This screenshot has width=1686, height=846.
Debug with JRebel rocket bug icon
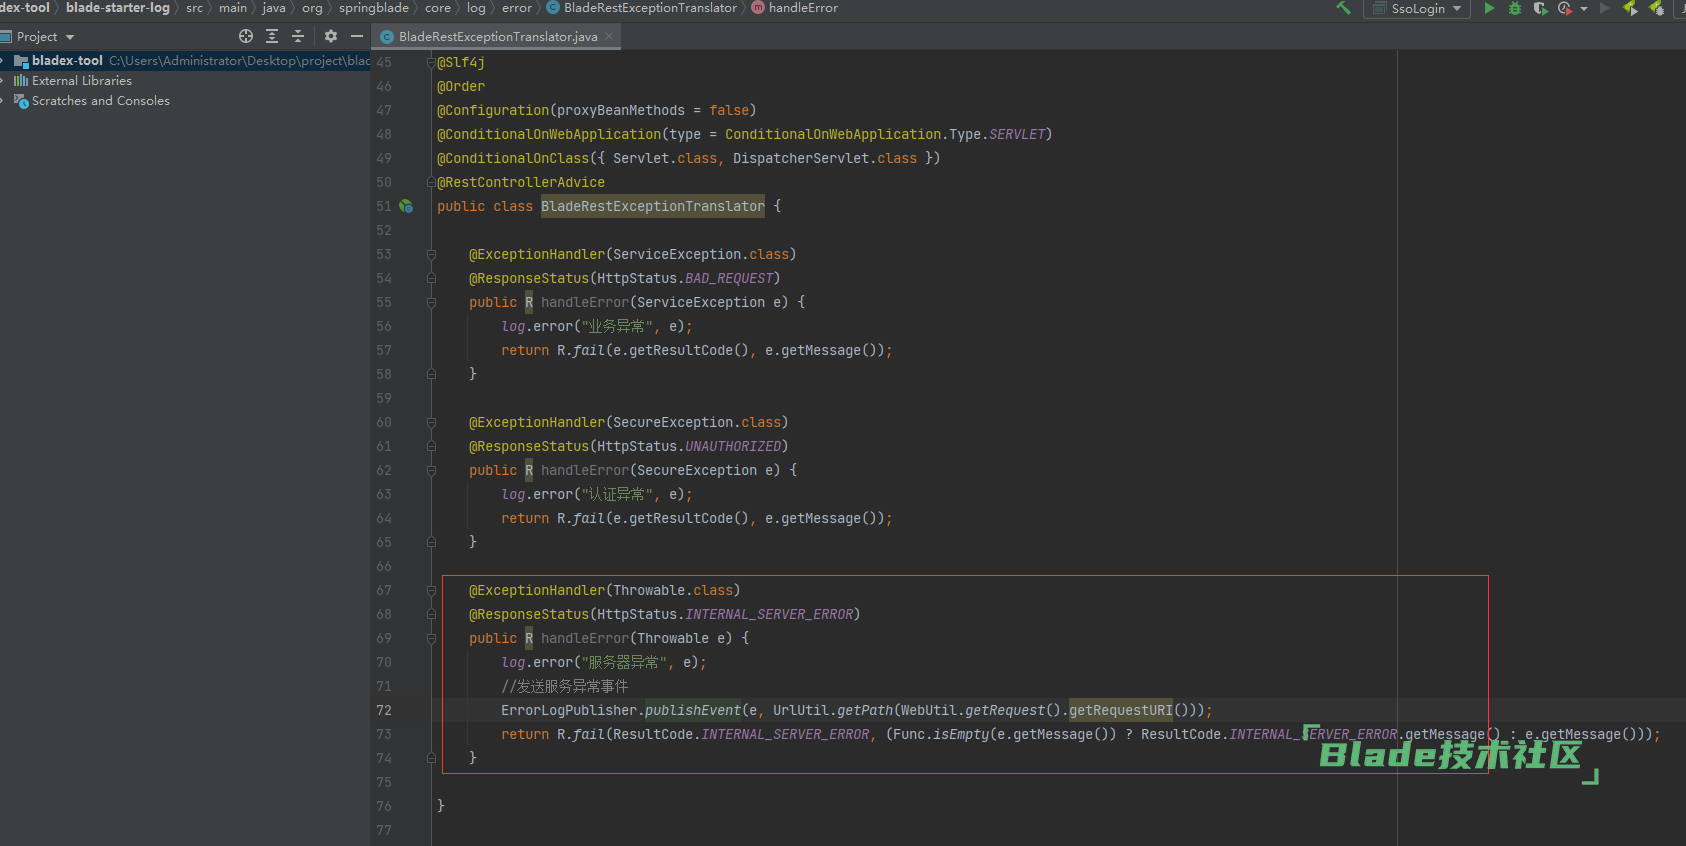pyautogui.click(x=1657, y=8)
